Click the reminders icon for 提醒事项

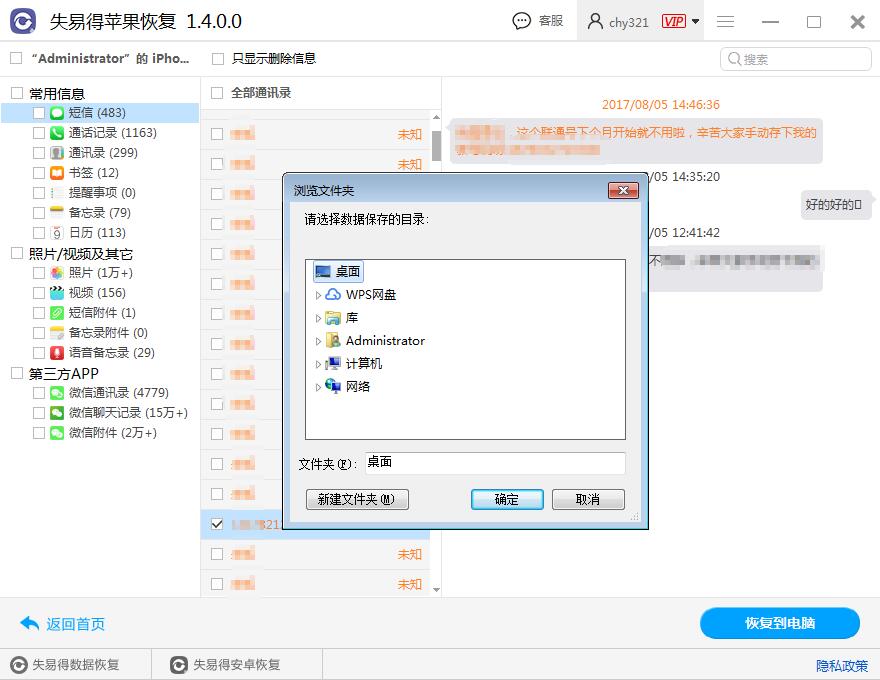click(x=57, y=193)
